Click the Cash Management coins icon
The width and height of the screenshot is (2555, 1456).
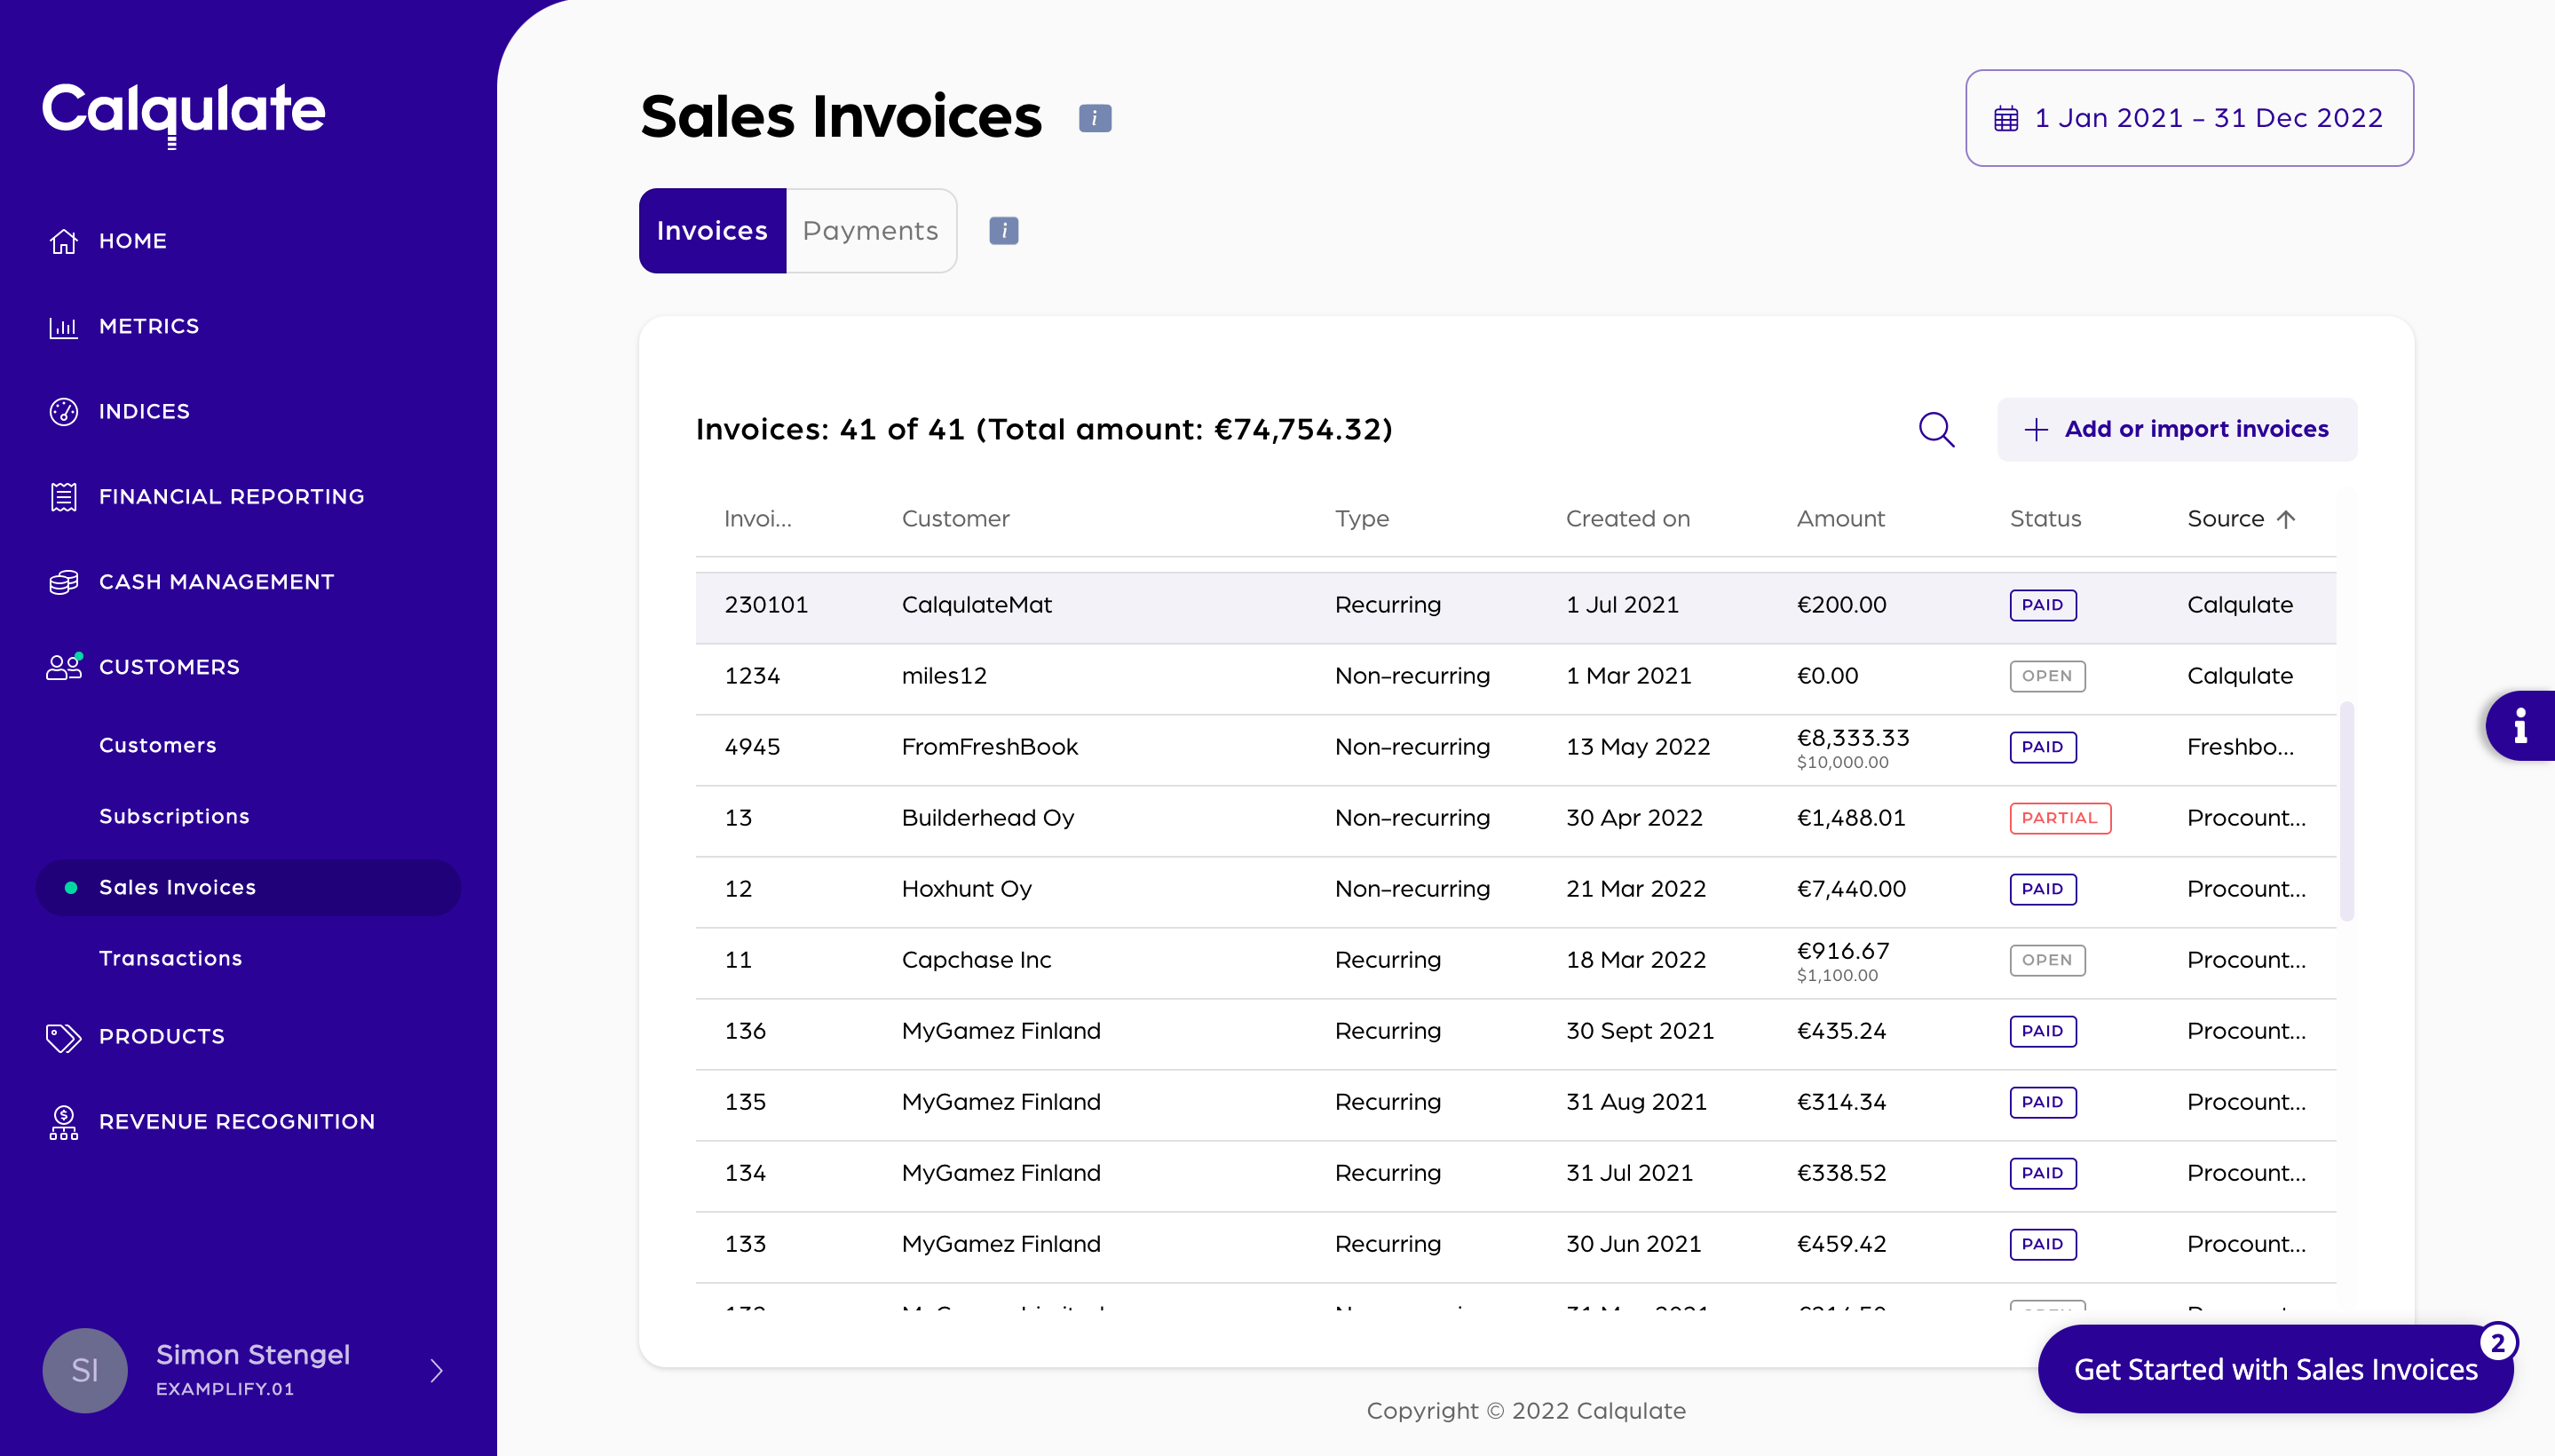(x=63, y=582)
